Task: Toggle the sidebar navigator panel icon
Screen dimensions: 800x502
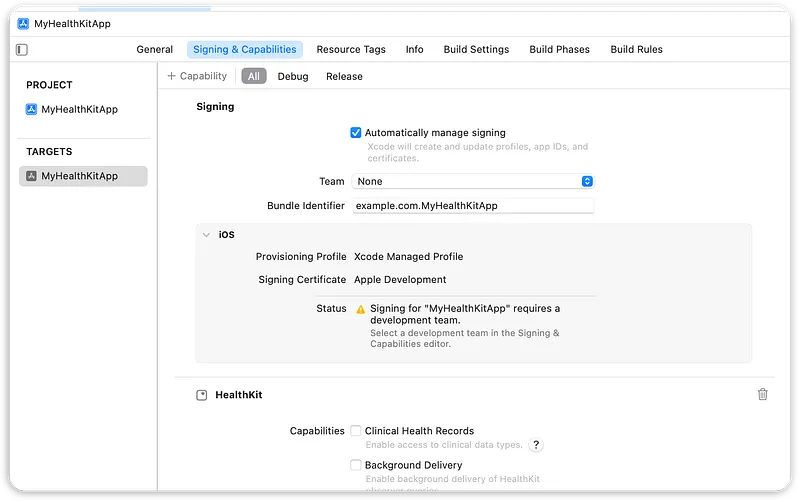Action: click(x=22, y=50)
